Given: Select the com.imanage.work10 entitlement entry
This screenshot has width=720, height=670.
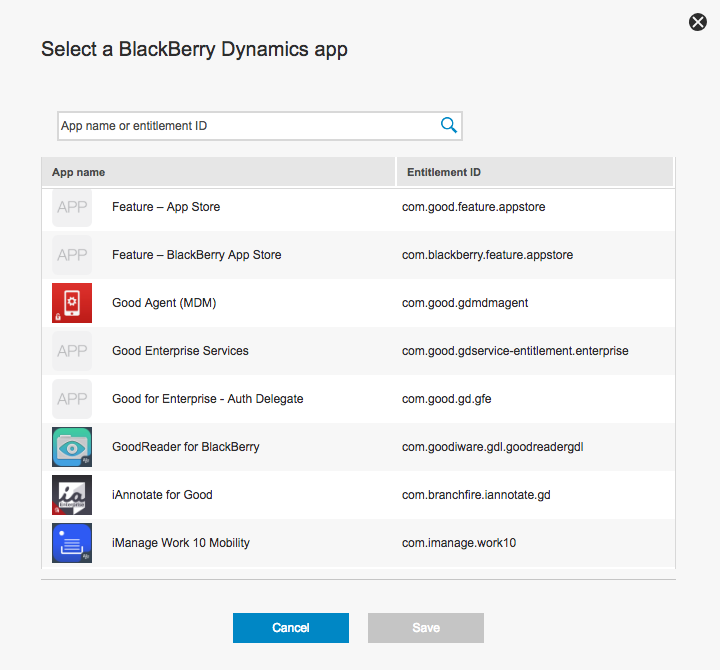Looking at the screenshot, I should click(459, 543).
